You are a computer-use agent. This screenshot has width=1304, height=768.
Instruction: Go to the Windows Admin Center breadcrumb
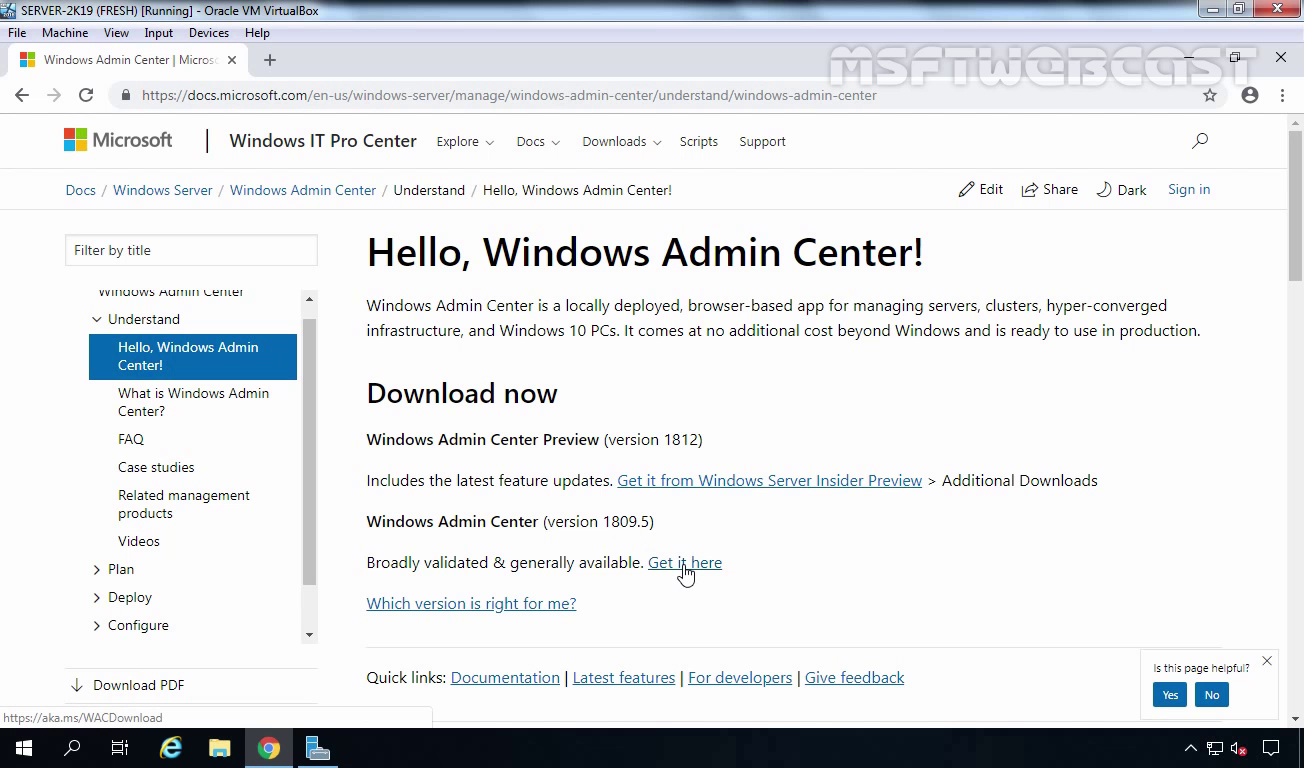click(x=303, y=190)
